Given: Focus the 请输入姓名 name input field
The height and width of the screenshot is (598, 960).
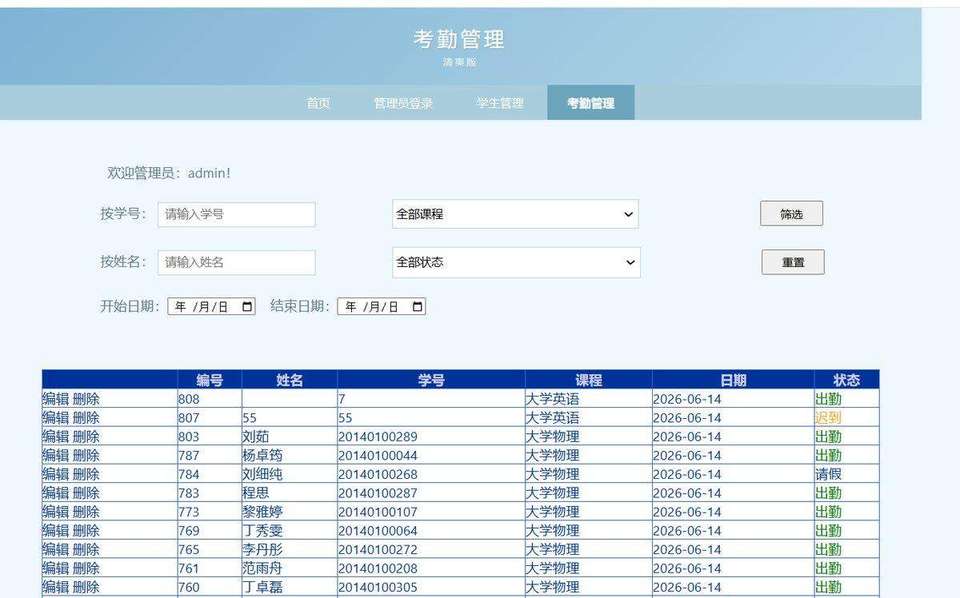Looking at the screenshot, I should [x=236, y=262].
